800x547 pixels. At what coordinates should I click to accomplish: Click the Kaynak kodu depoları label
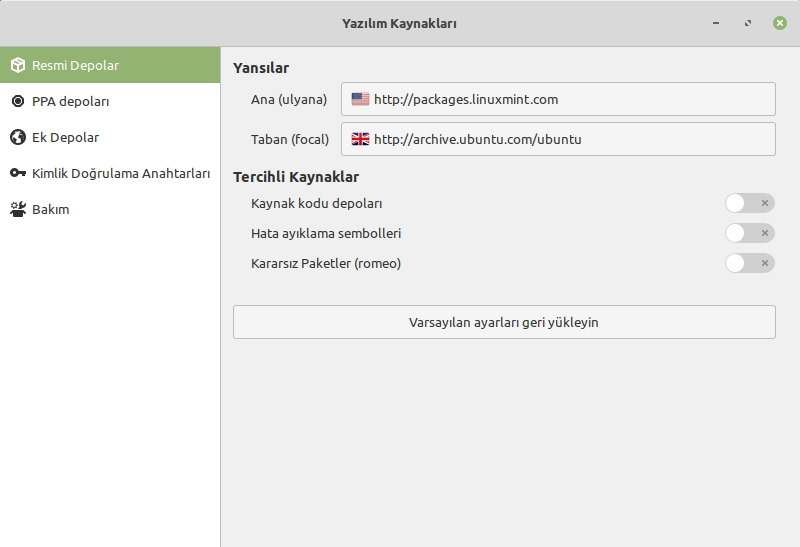click(316, 204)
